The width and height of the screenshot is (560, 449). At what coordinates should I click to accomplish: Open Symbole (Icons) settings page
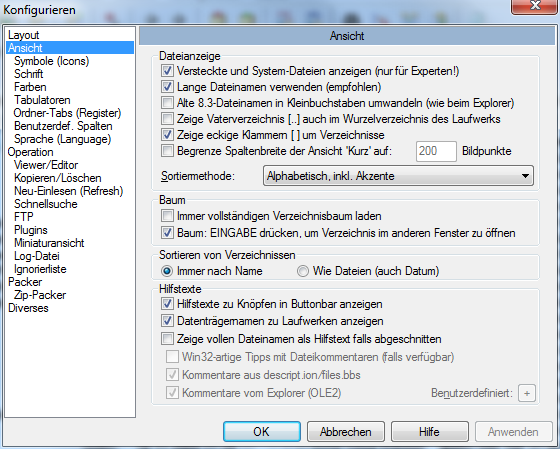51,61
